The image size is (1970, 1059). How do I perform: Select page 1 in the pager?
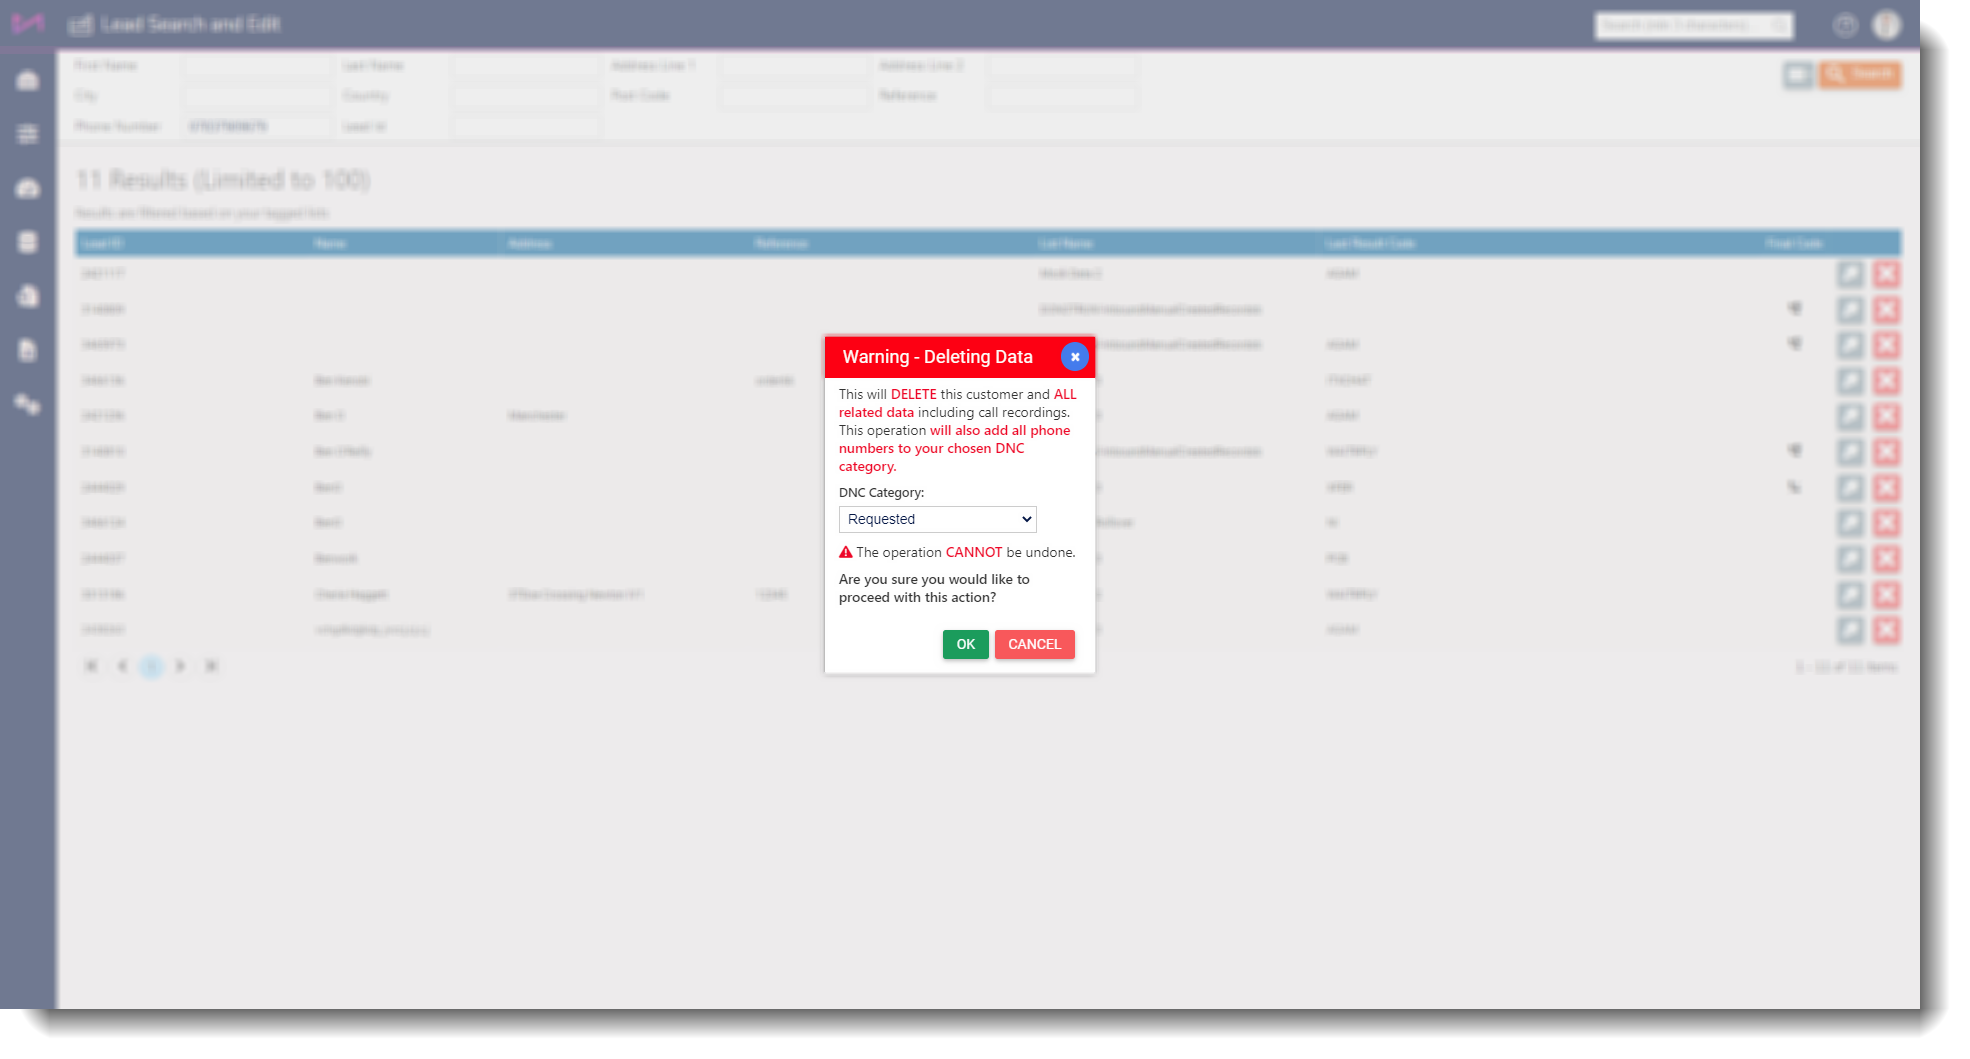(x=151, y=666)
